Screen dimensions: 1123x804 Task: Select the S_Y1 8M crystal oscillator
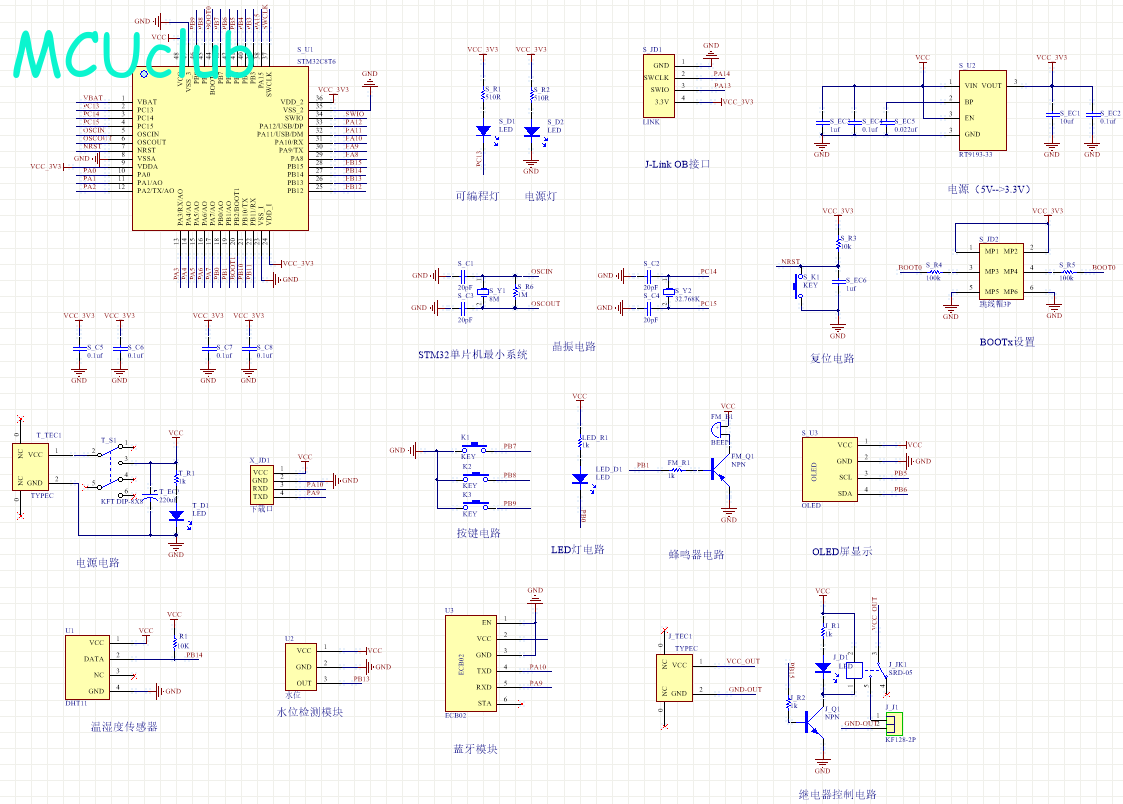pos(483,292)
